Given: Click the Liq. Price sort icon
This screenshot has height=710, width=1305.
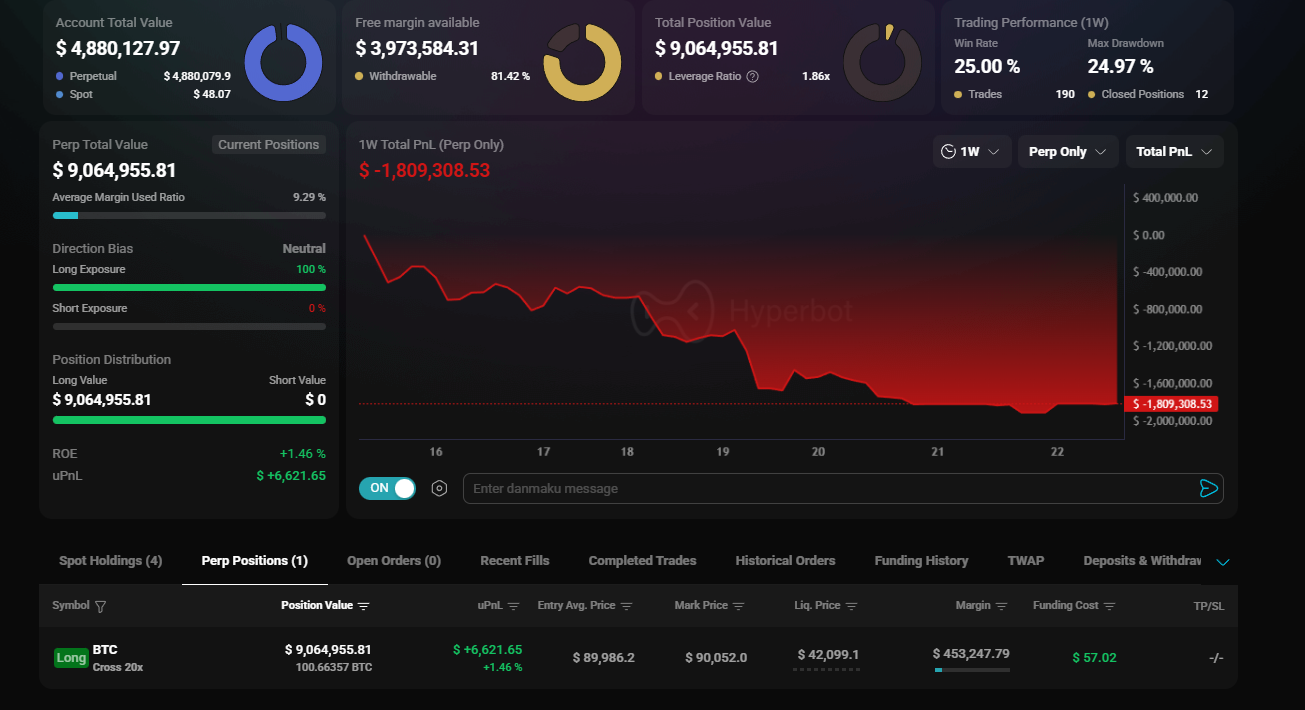Looking at the screenshot, I should (851, 606).
